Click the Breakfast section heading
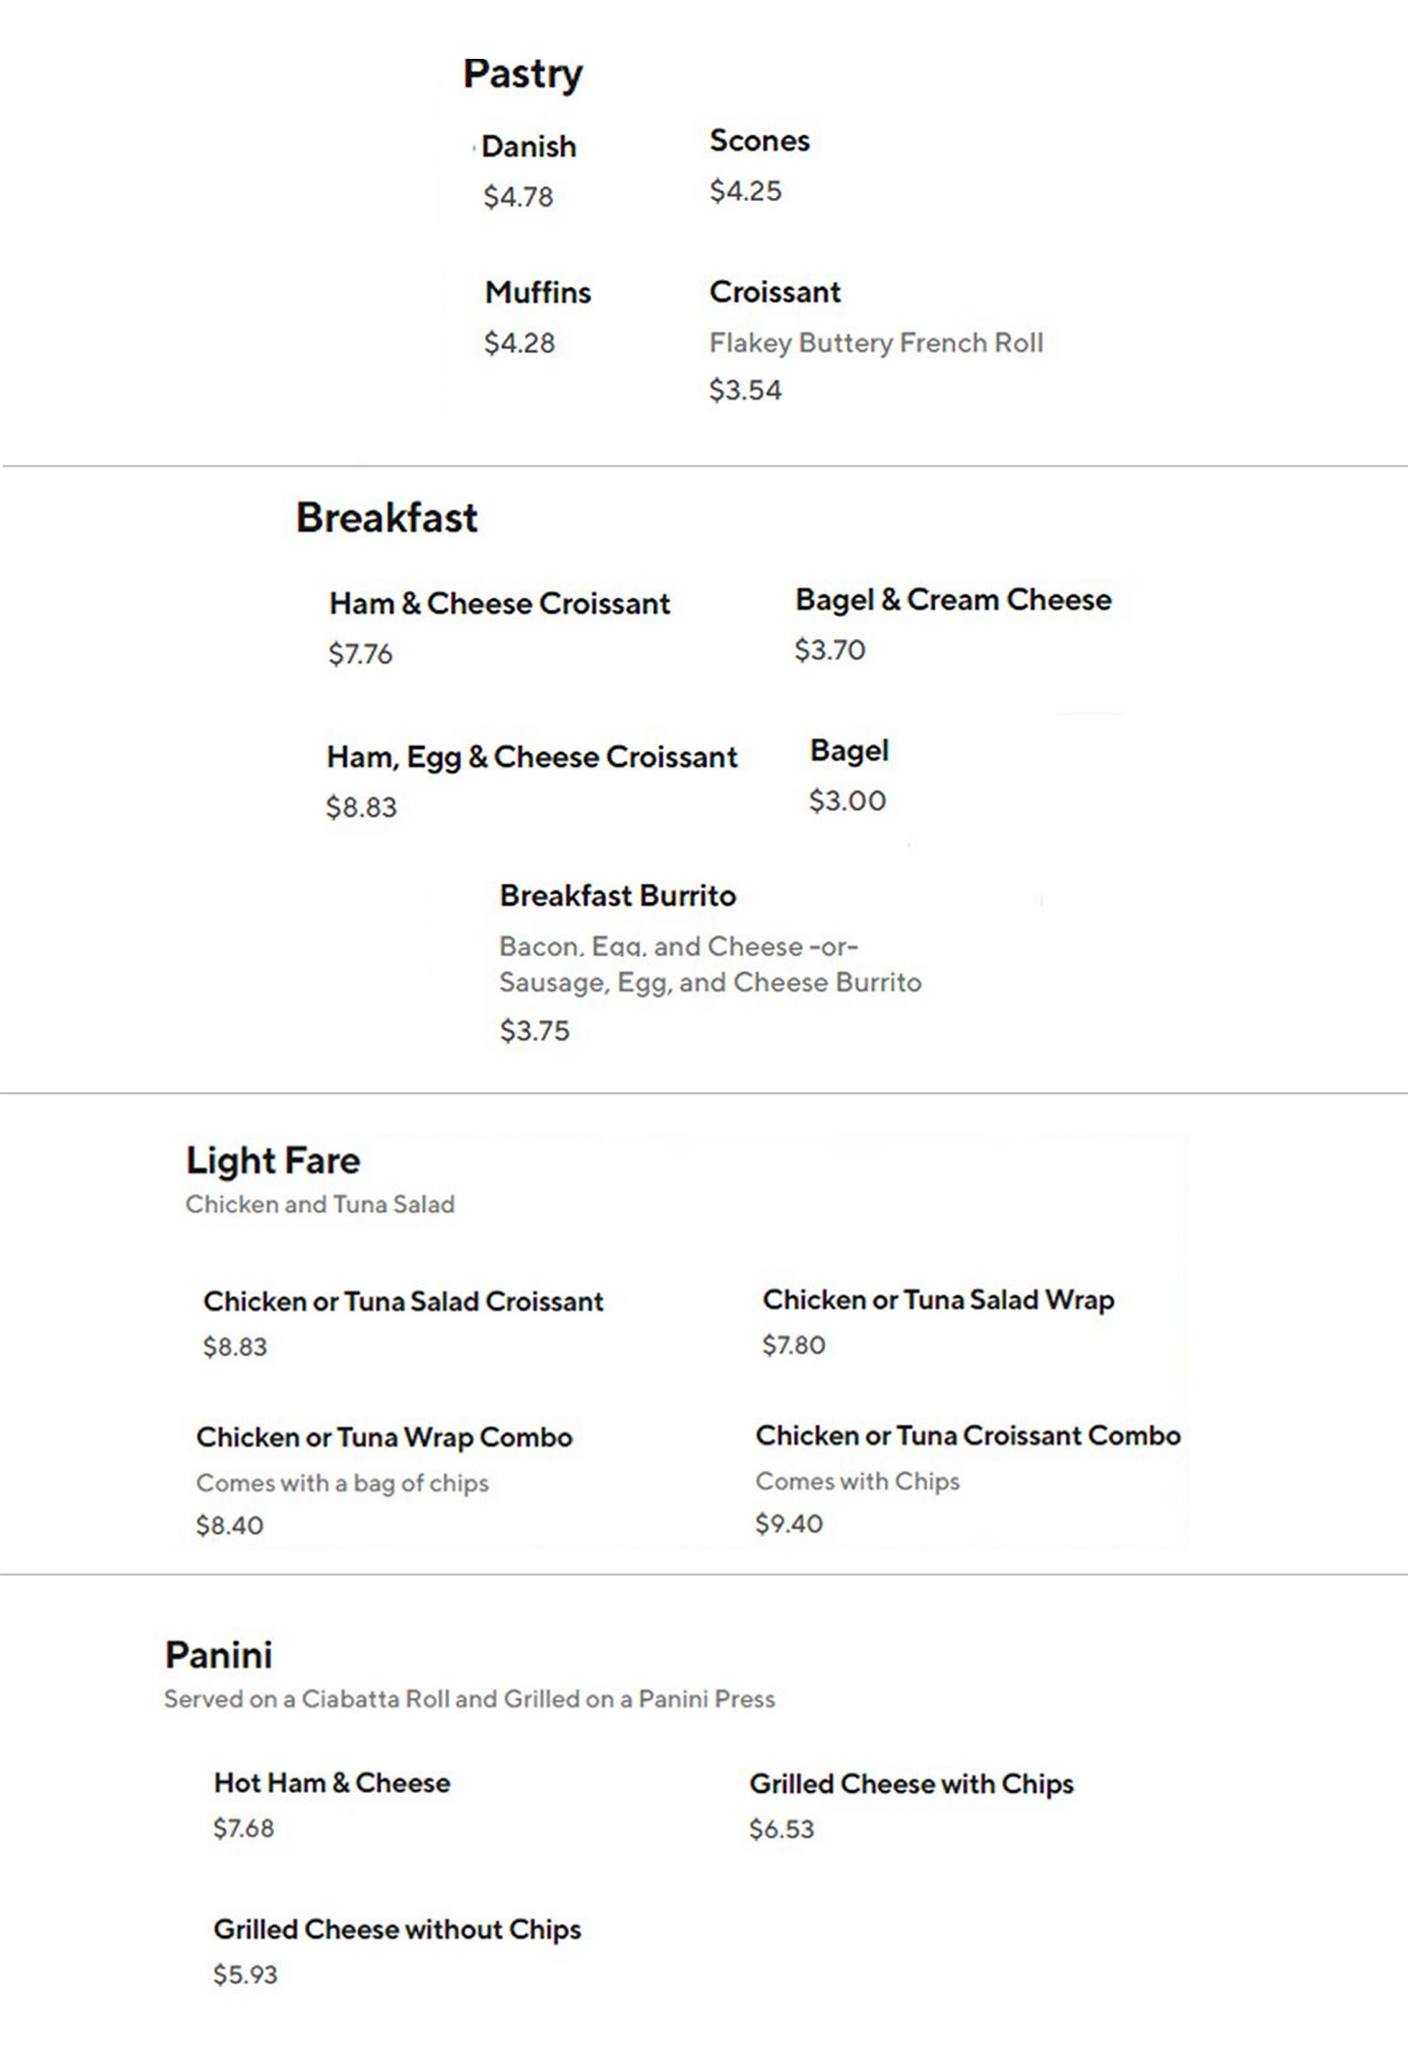This screenshot has height=2048, width=1408. pyautogui.click(x=386, y=518)
